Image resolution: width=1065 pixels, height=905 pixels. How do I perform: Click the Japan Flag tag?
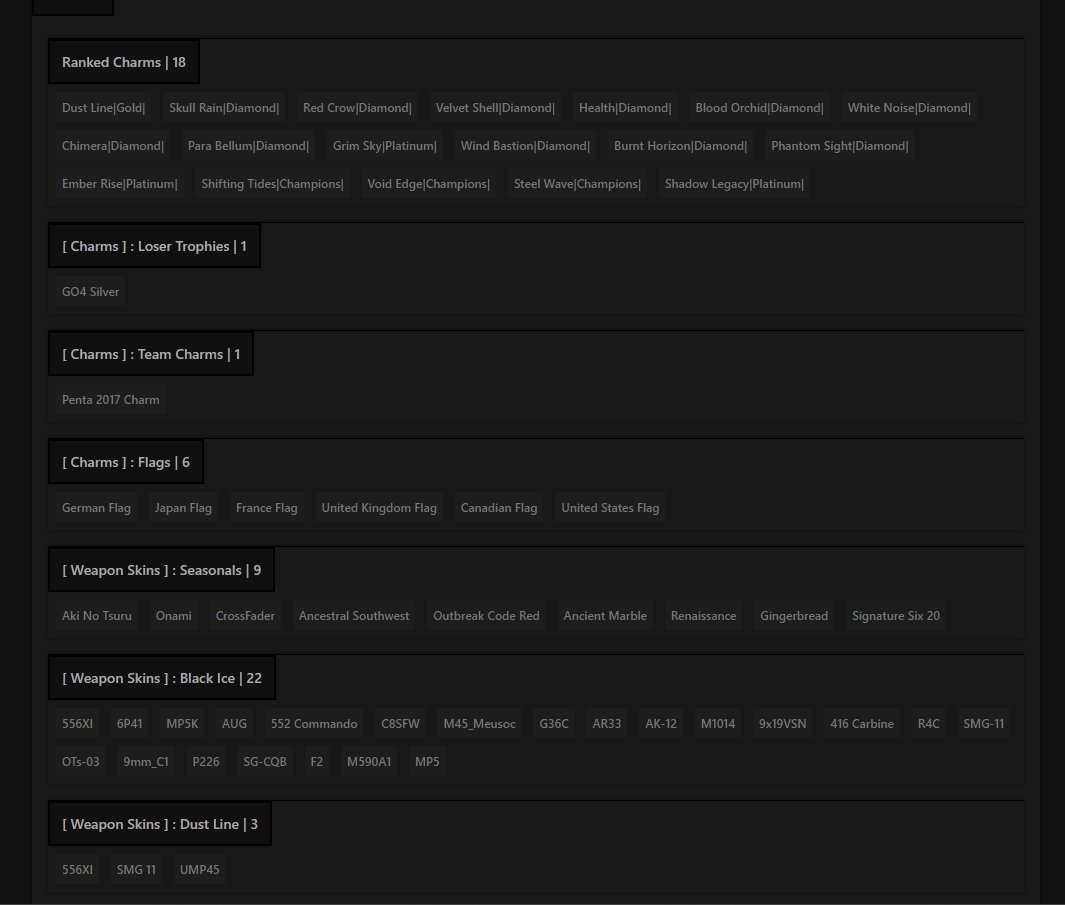pyautogui.click(x=183, y=508)
